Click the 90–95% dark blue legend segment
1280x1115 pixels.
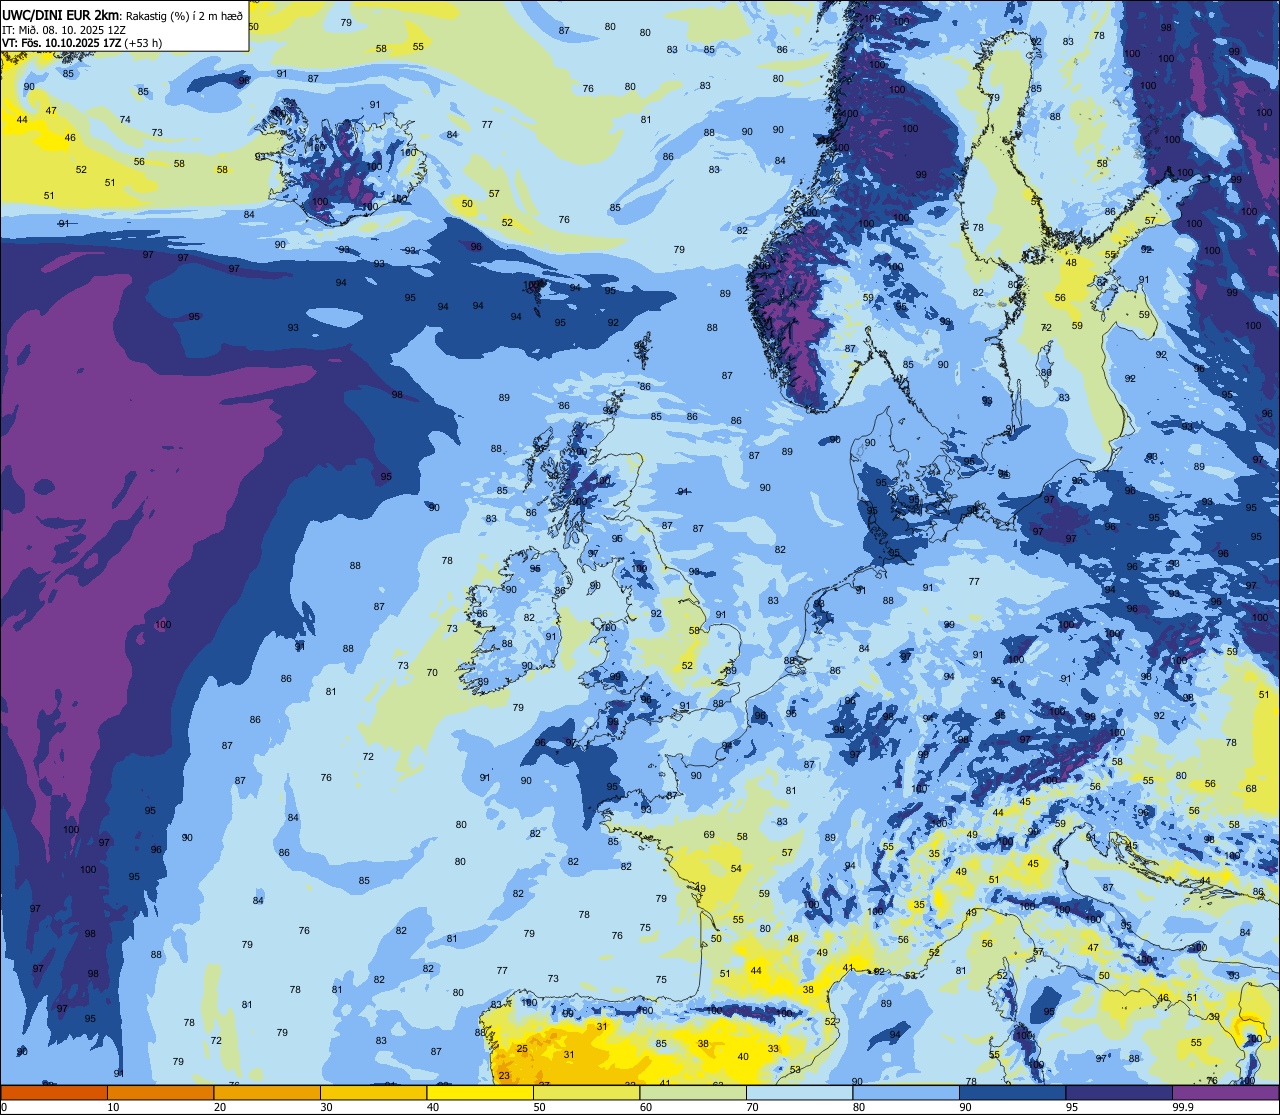(x=1012, y=1093)
